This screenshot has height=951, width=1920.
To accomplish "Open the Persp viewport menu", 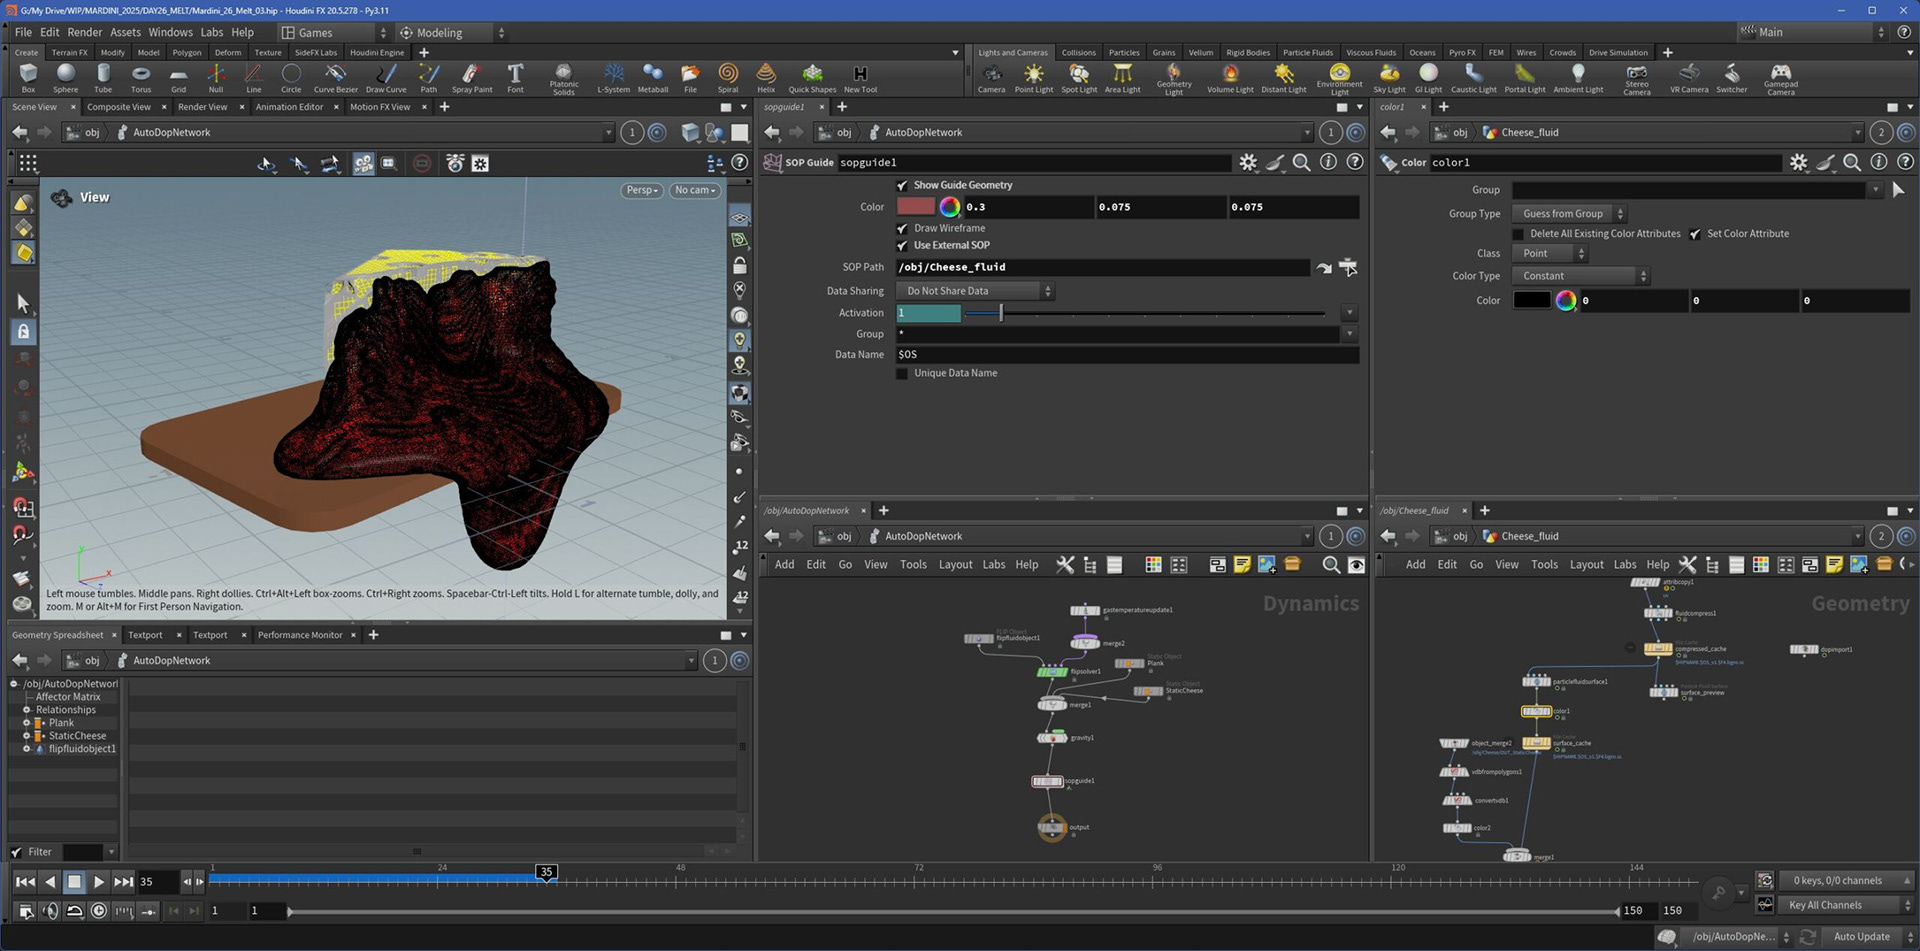I will click(641, 190).
